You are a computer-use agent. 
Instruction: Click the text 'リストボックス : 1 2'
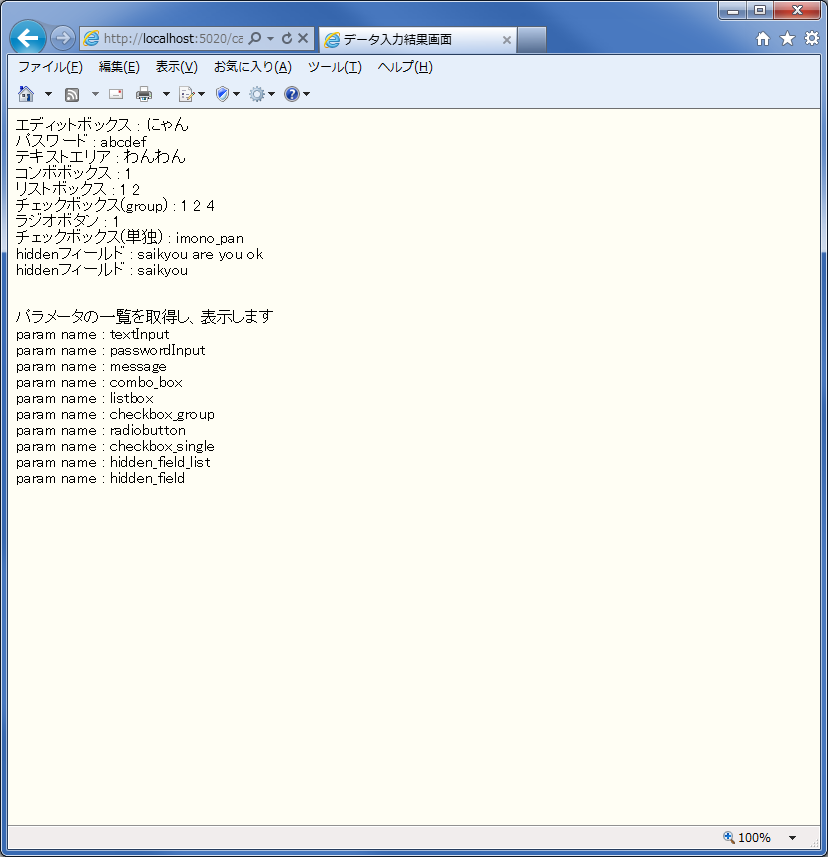pos(78,189)
